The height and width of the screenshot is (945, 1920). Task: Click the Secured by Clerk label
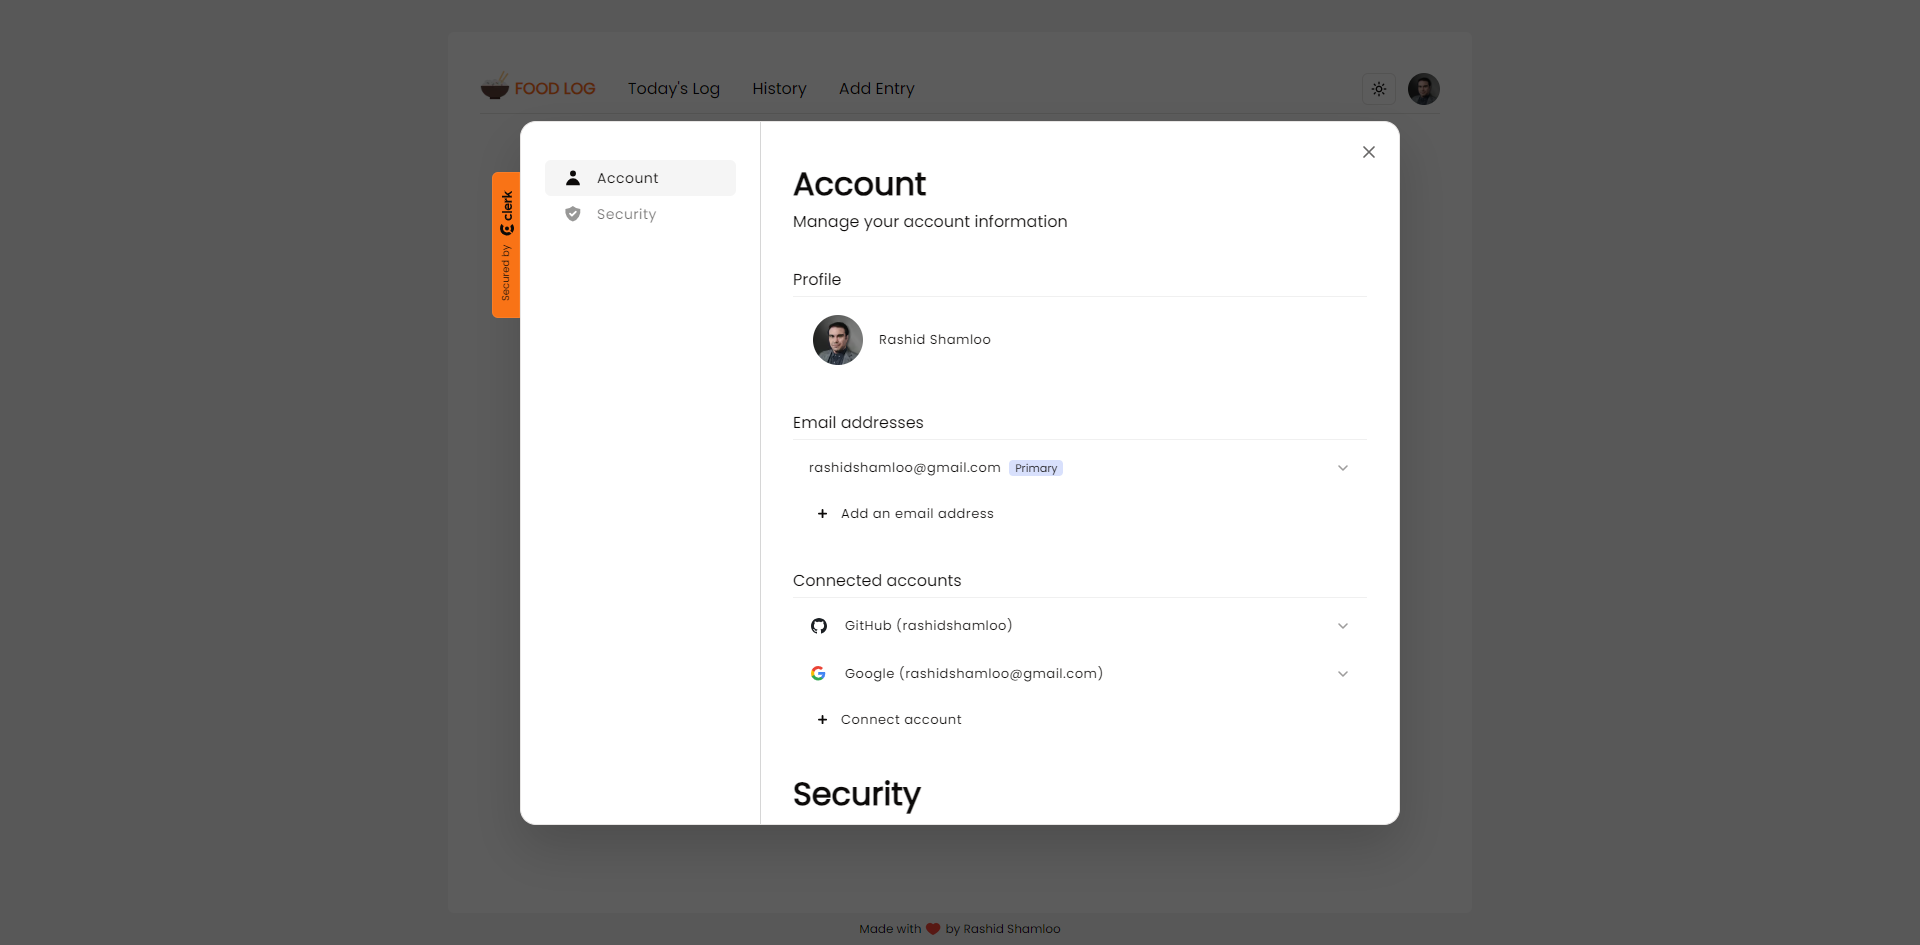506,245
